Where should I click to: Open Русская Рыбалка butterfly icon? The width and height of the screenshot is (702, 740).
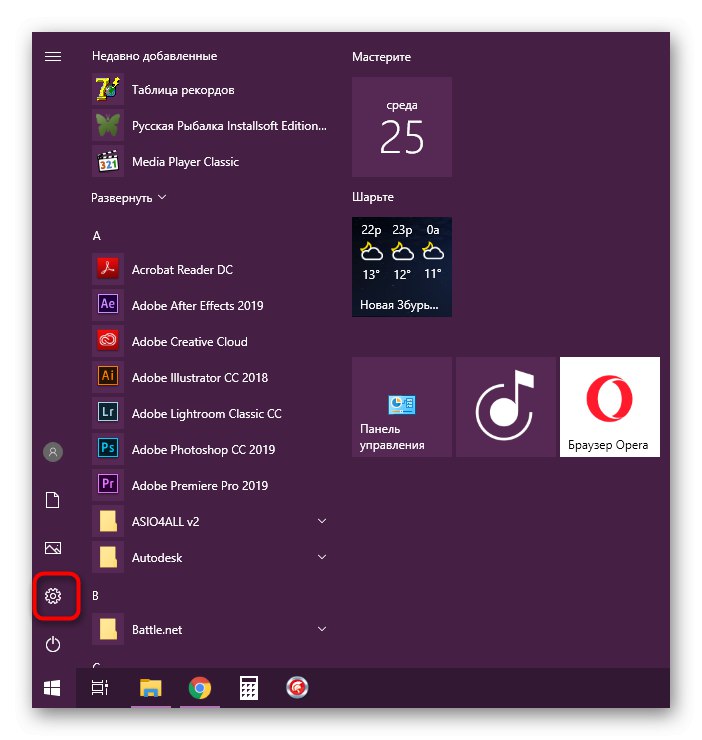[108, 126]
